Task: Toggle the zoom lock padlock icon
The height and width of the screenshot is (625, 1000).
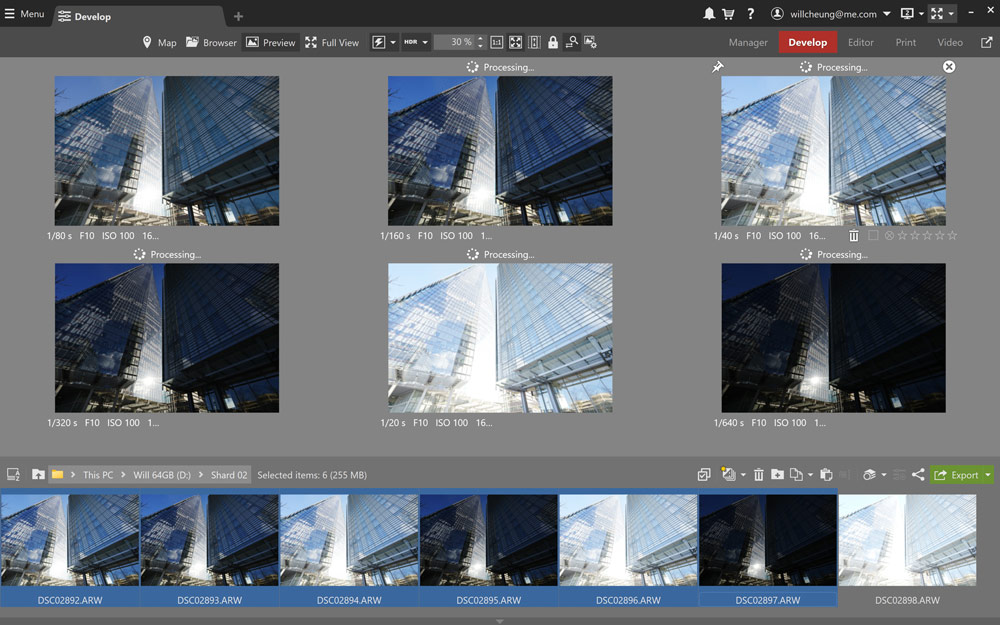Action: [x=553, y=42]
